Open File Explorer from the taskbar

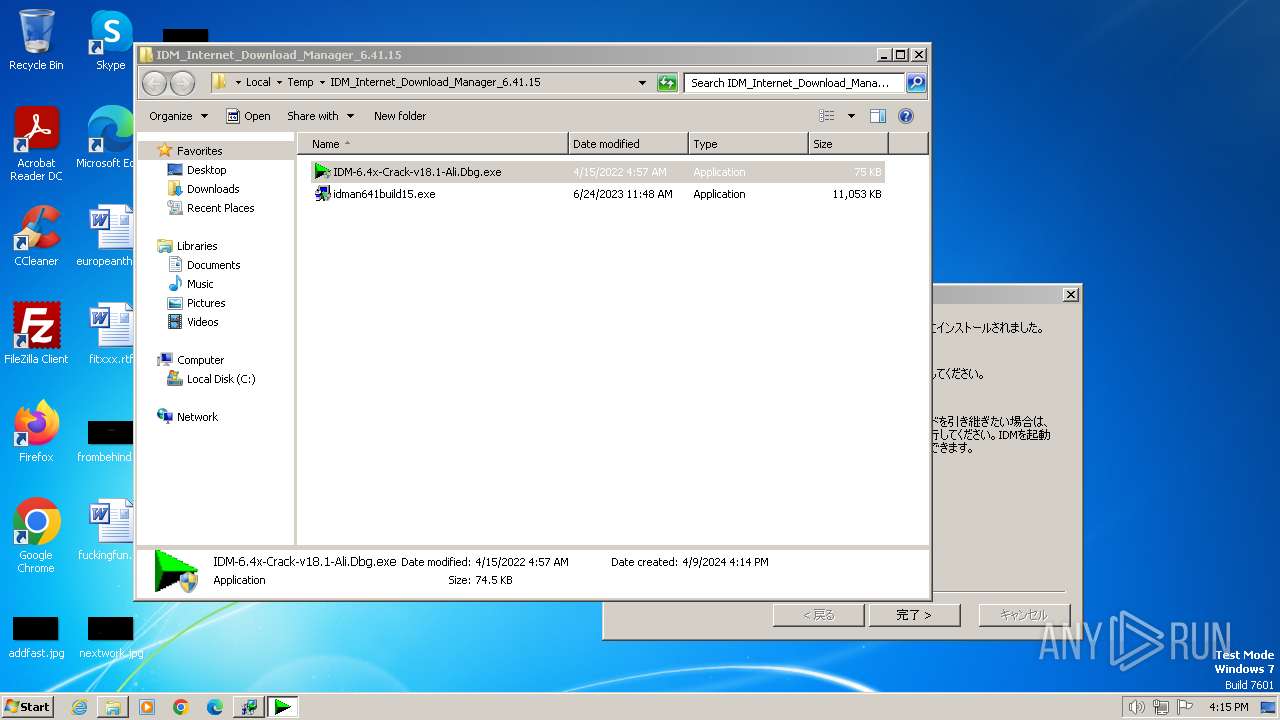113,707
